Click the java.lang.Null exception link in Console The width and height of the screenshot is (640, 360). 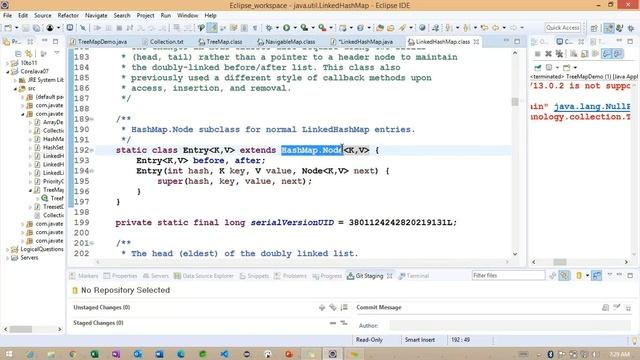point(592,107)
